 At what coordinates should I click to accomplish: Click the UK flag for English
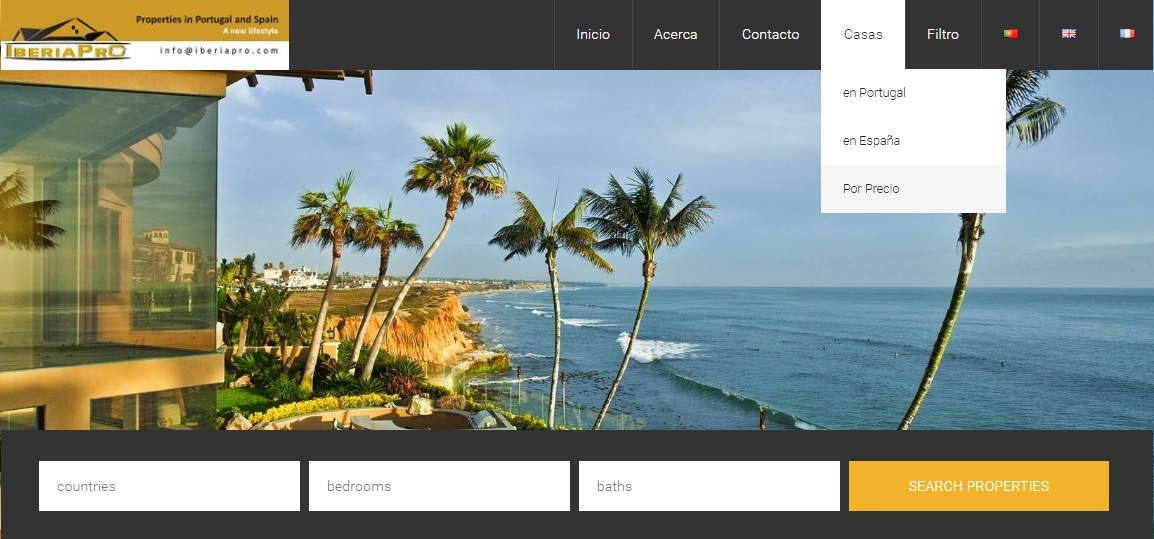pyautogui.click(x=1069, y=34)
